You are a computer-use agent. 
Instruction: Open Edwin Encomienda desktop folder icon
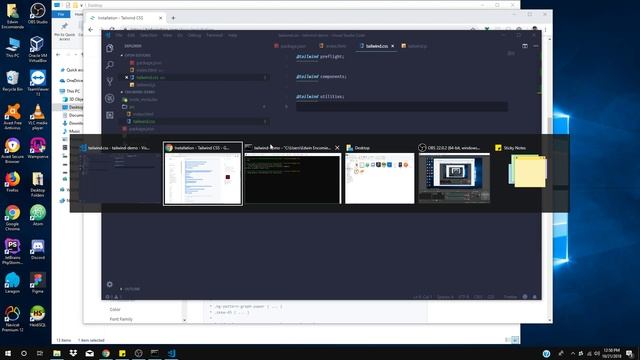13,16
